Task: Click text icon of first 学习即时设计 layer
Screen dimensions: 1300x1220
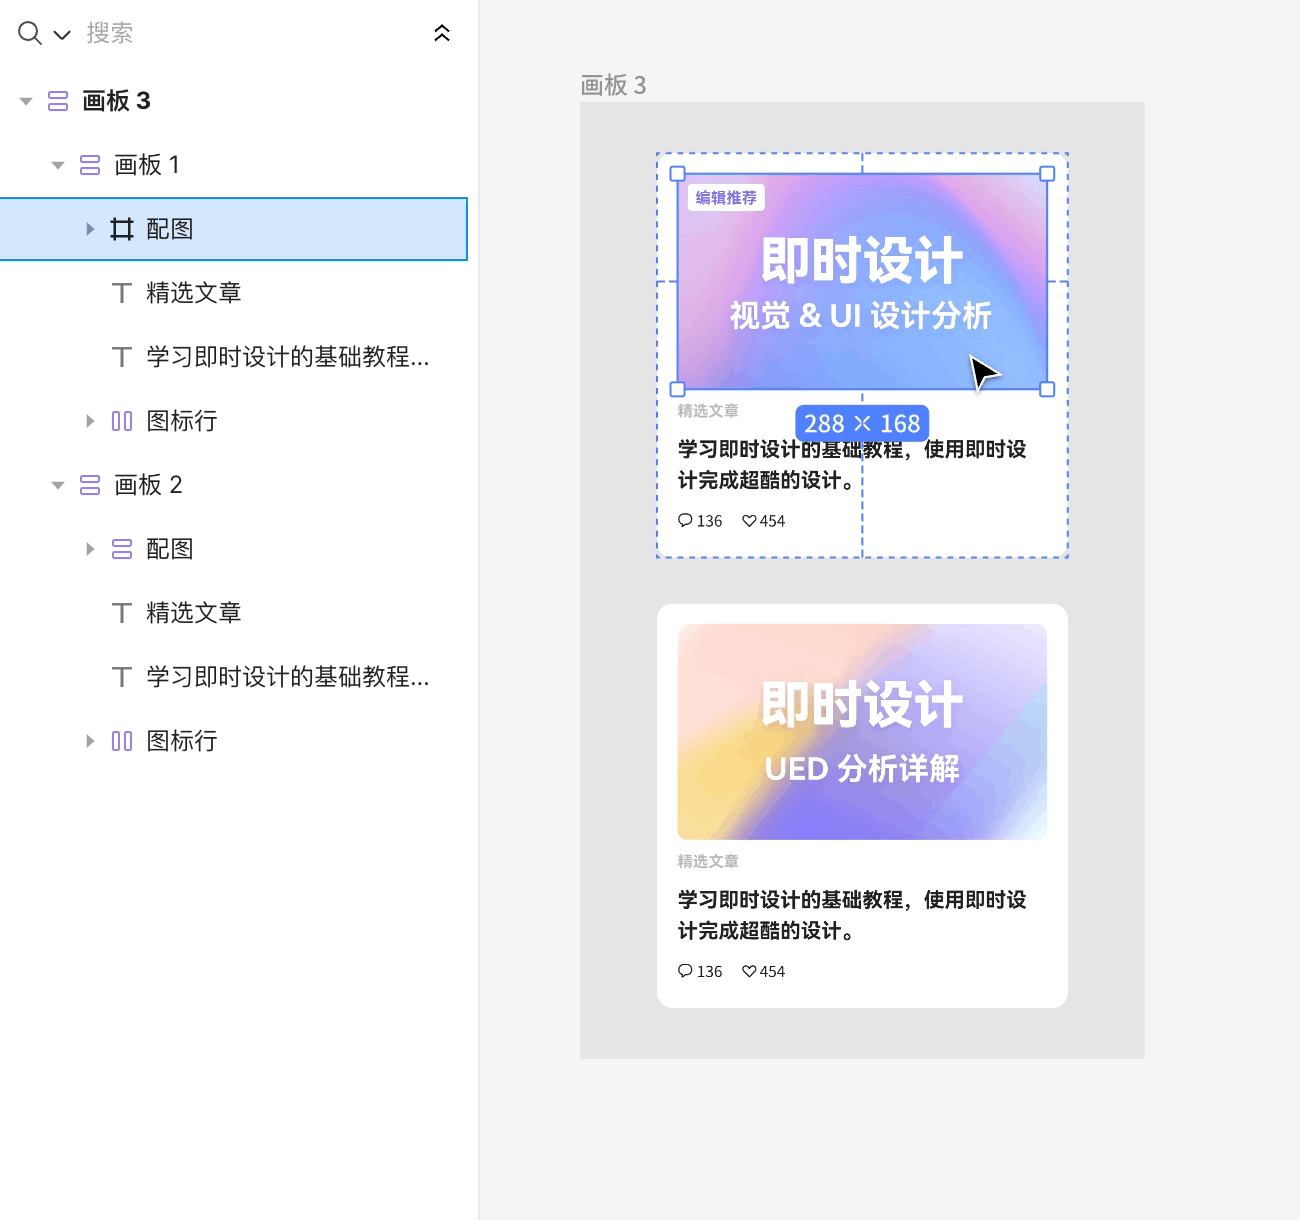Action: (x=122, y=357)
